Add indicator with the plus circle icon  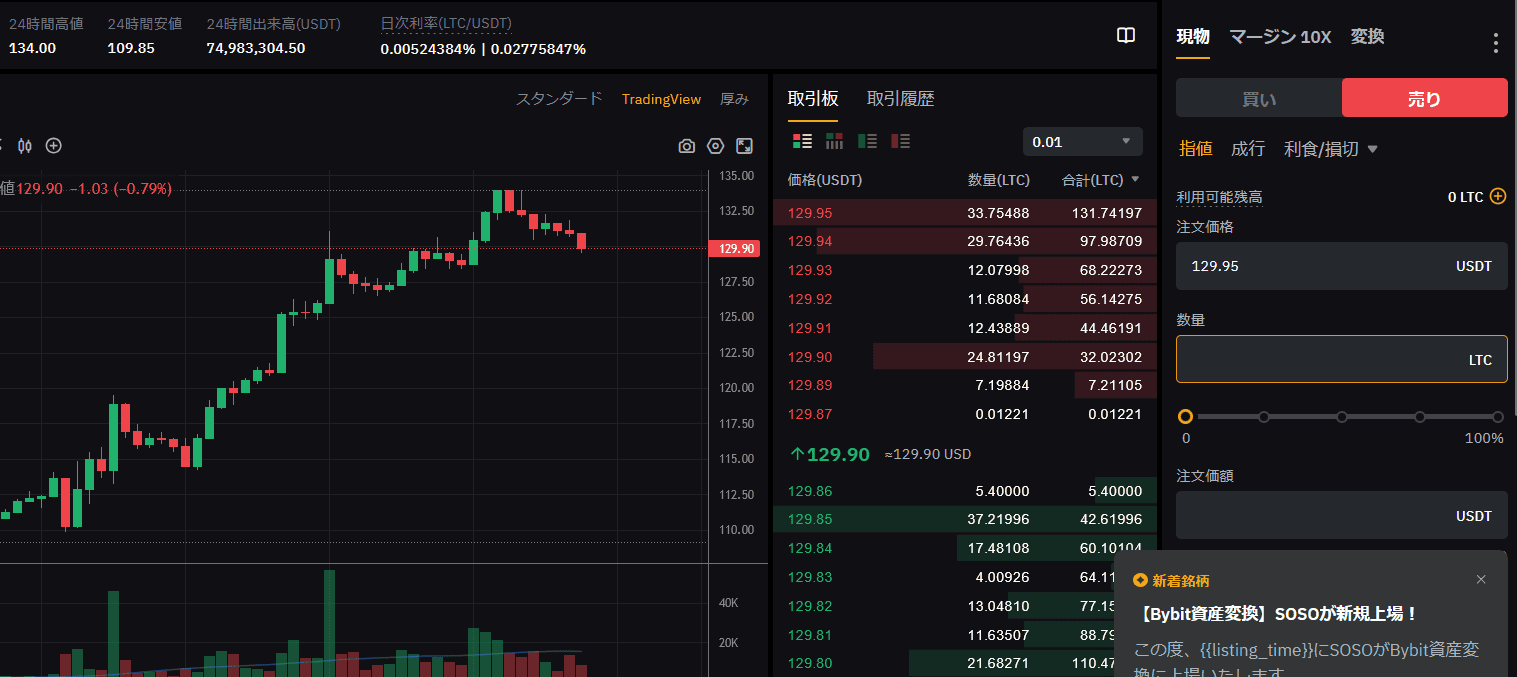54,146
